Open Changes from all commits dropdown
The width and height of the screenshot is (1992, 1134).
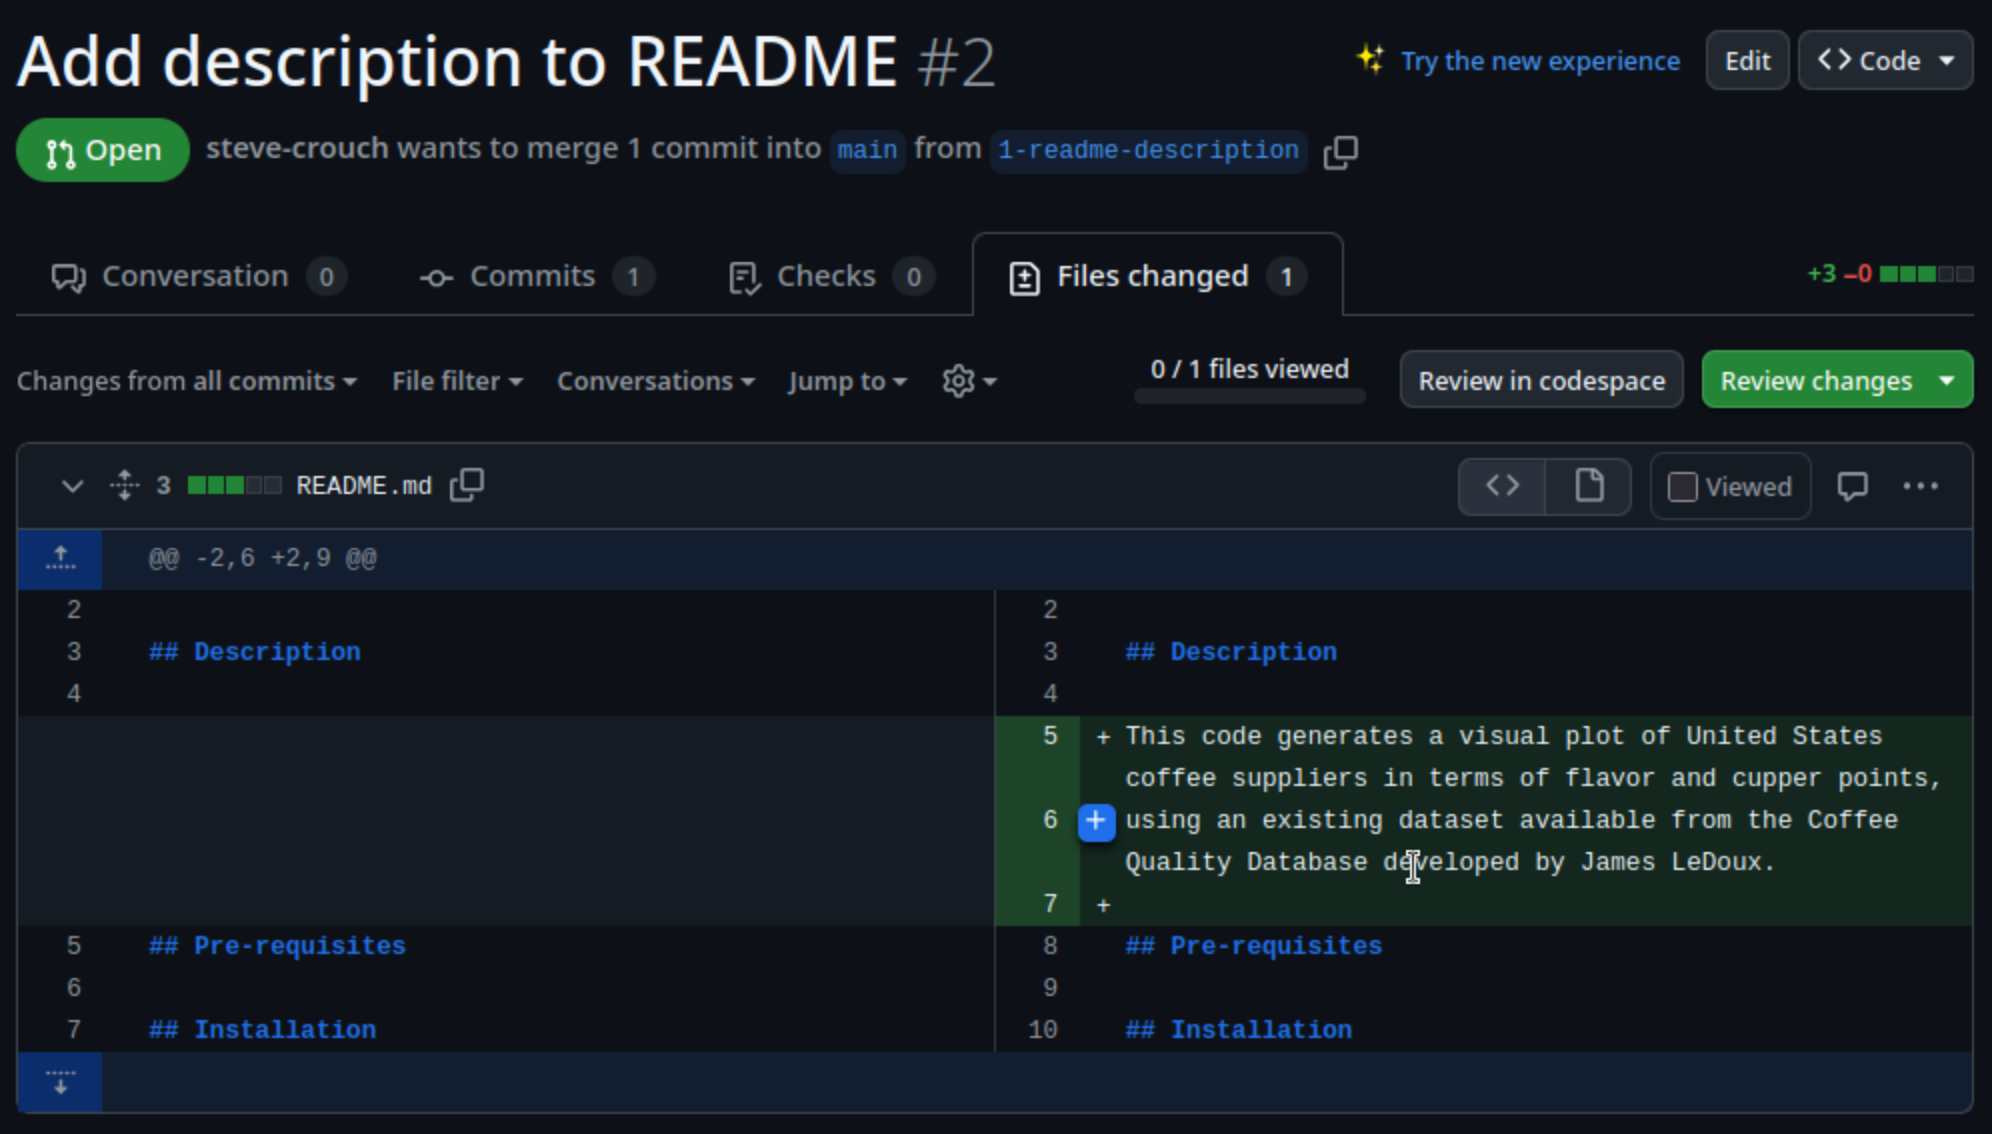(187, 381)
